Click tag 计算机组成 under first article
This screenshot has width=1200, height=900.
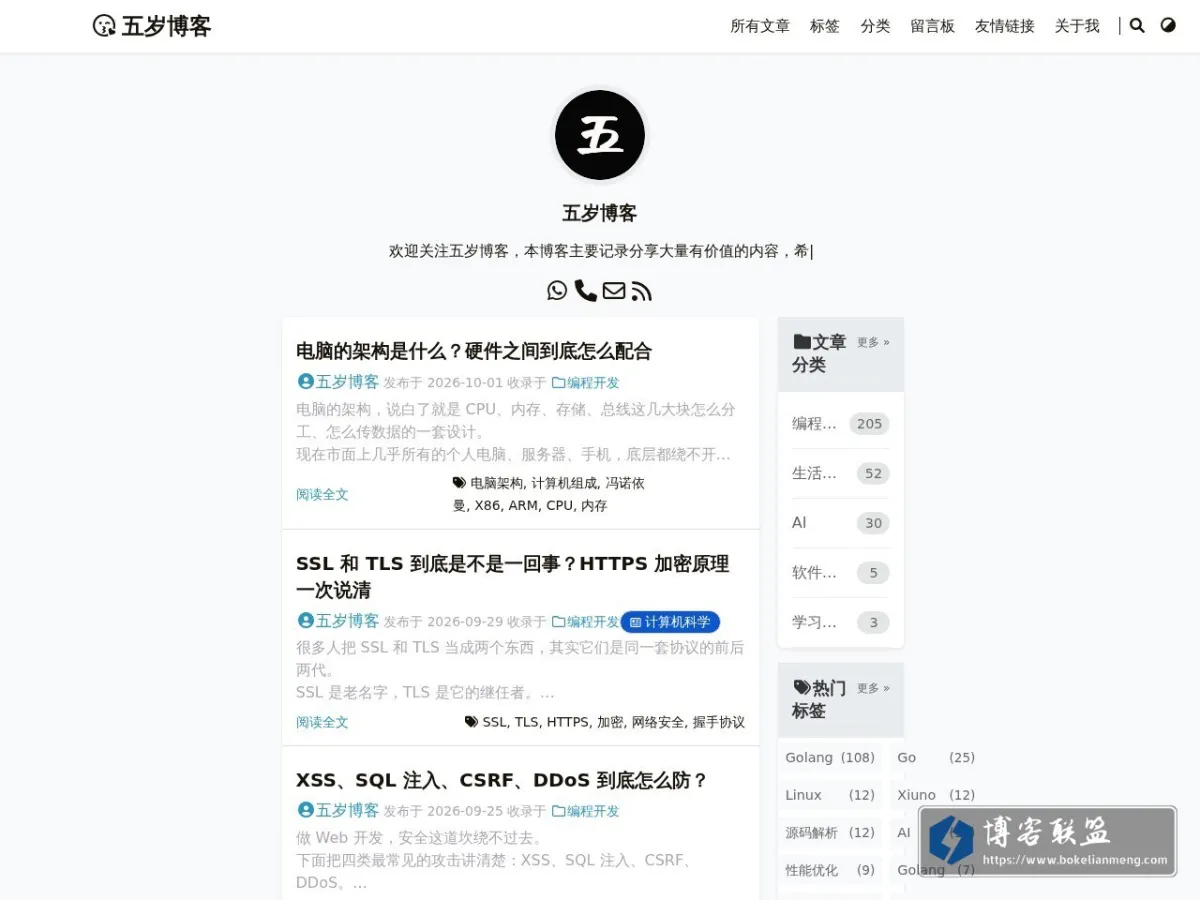(x=564, y=483)
